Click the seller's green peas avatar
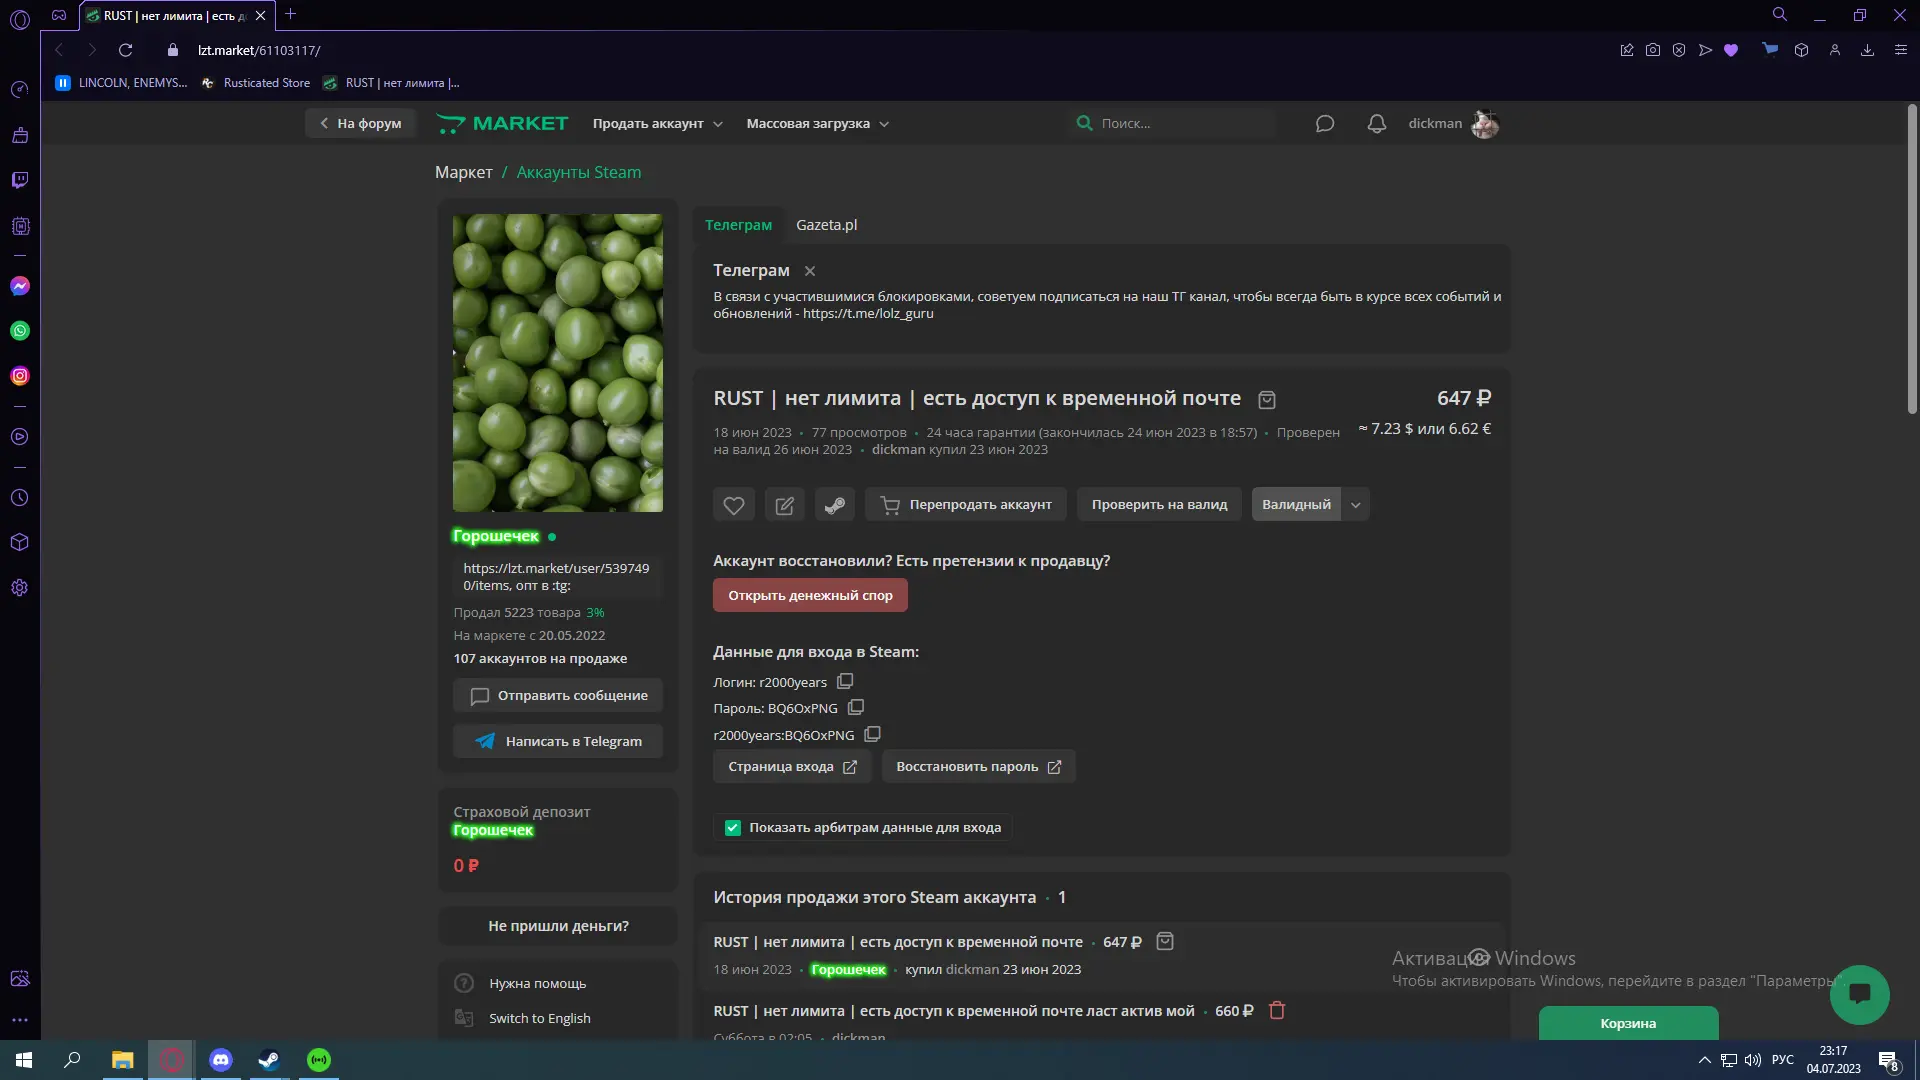 pyautogui.click(x=558, y=363)
